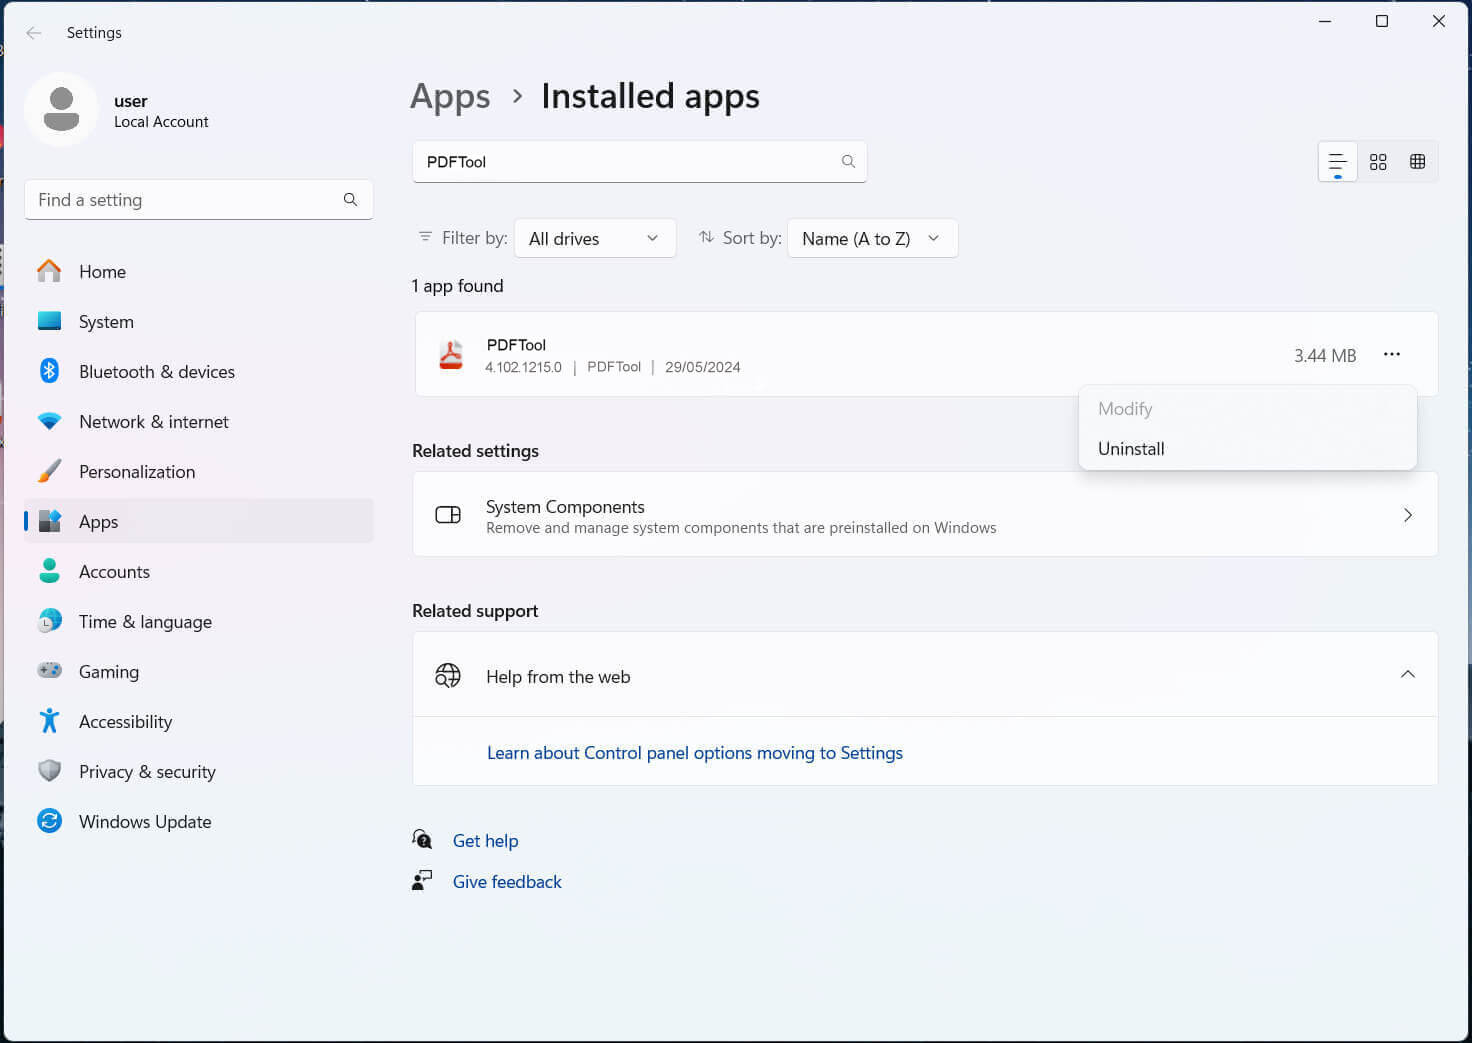This screenshot has height=1043, width=1472.
Task: Go to Bluetooth & devices
Action: 199,371
